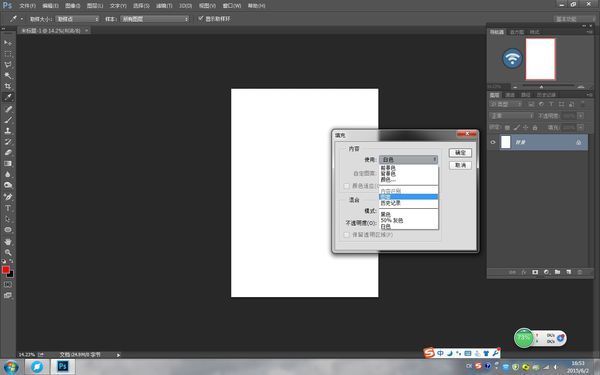600x375 pixels.
Task: Select the Crop tool
Action: 8,86
